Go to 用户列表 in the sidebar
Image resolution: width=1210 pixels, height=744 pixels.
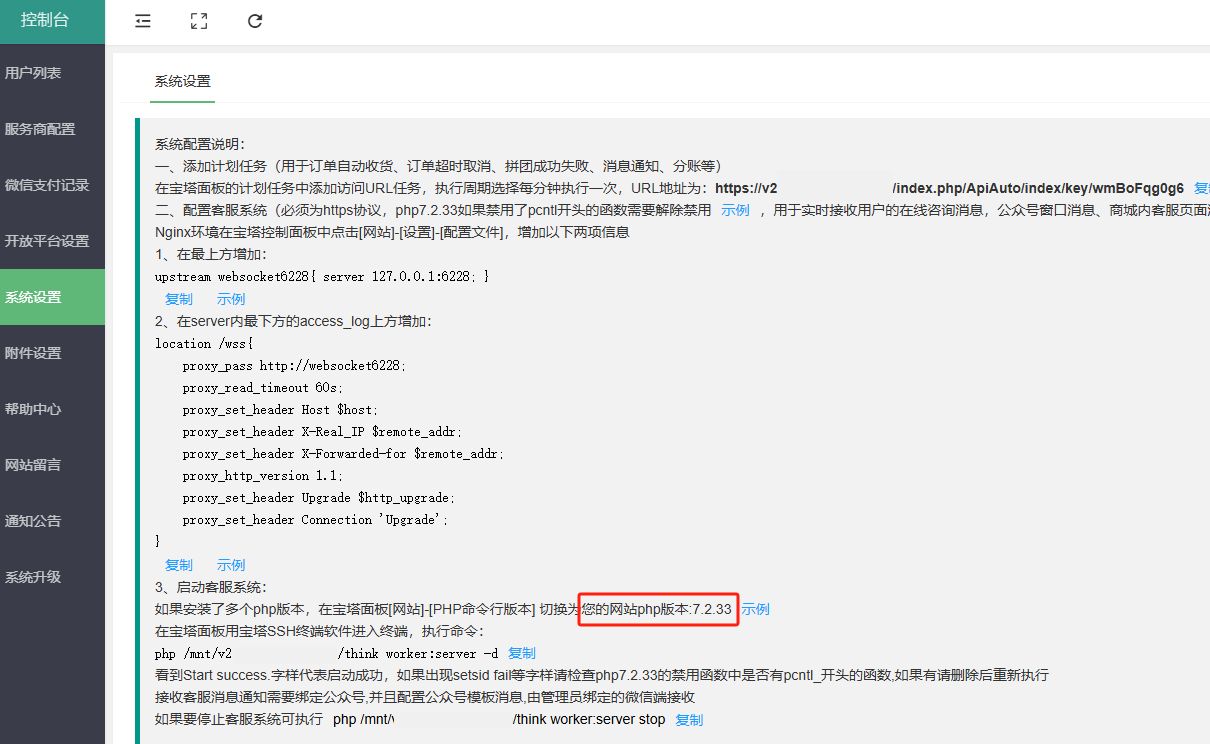coord(33,73)
